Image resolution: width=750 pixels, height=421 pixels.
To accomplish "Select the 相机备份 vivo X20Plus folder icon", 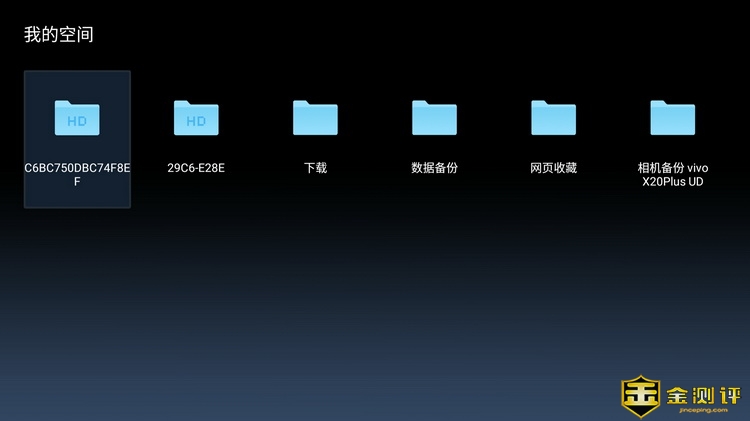I will [672, 117].
